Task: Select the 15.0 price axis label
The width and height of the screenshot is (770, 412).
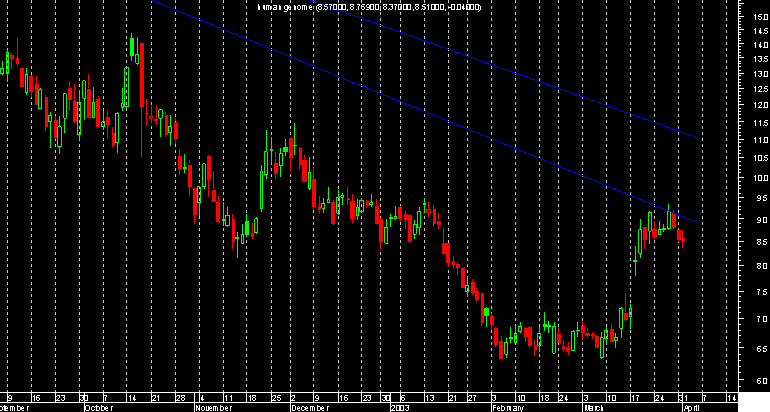Action: click(x=760, y=17)
